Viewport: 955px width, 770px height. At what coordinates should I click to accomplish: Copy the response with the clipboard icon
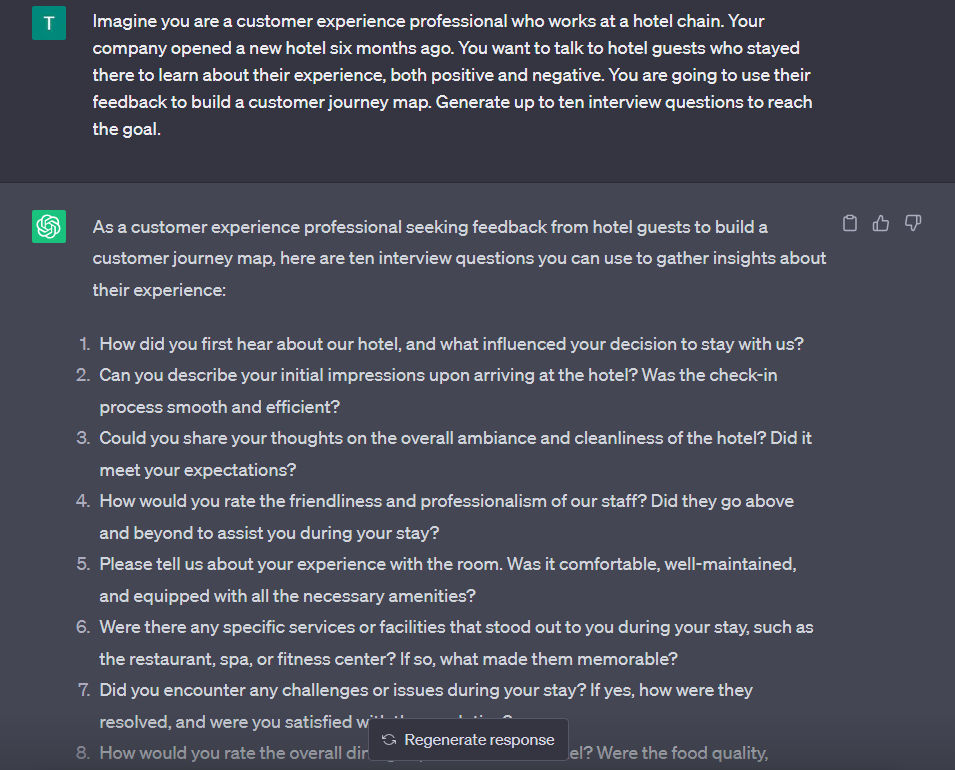click(x=850, y=224)
